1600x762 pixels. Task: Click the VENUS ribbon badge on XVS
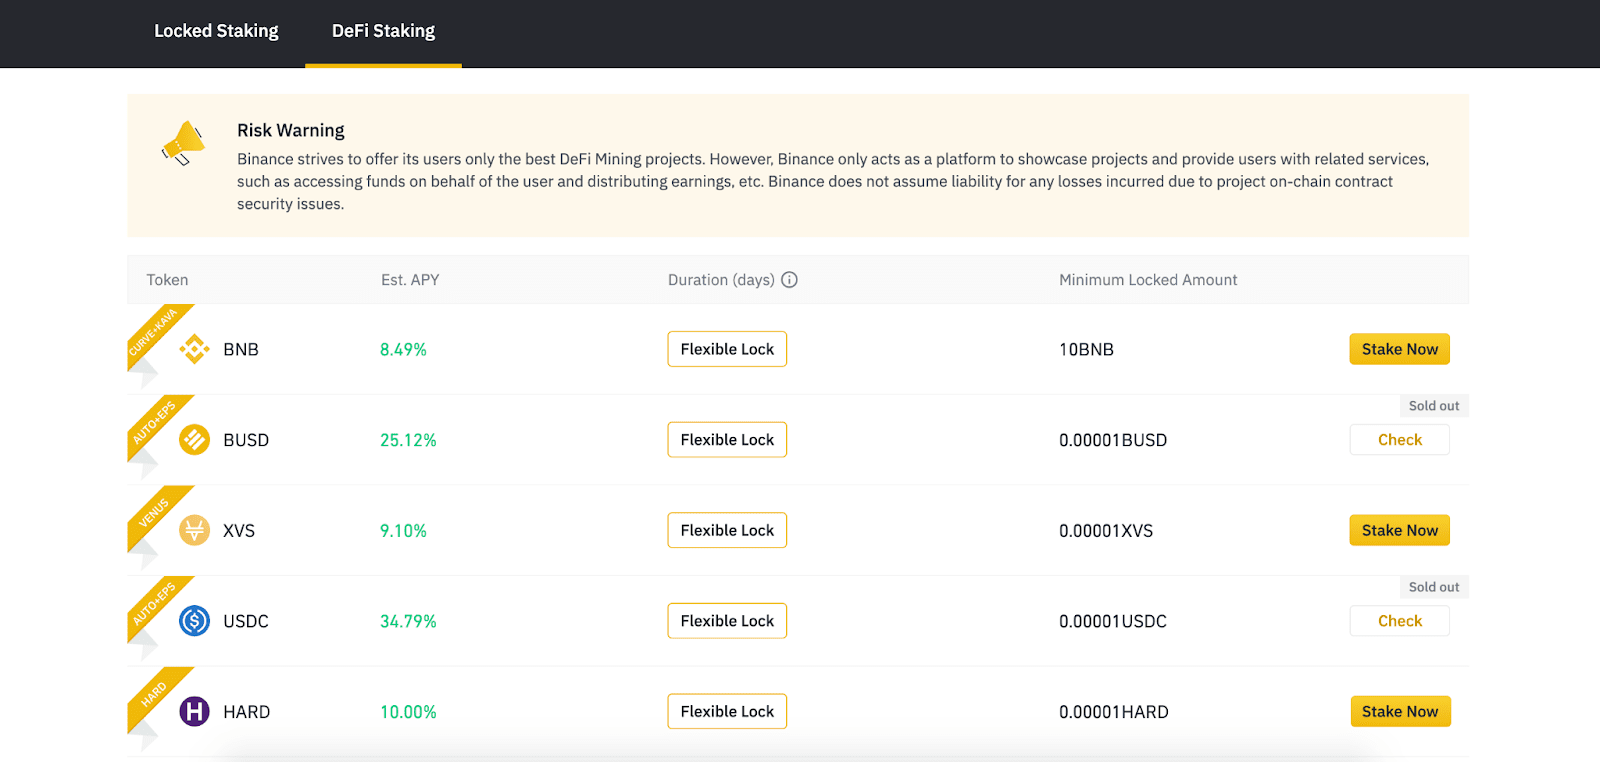point(155,514)
